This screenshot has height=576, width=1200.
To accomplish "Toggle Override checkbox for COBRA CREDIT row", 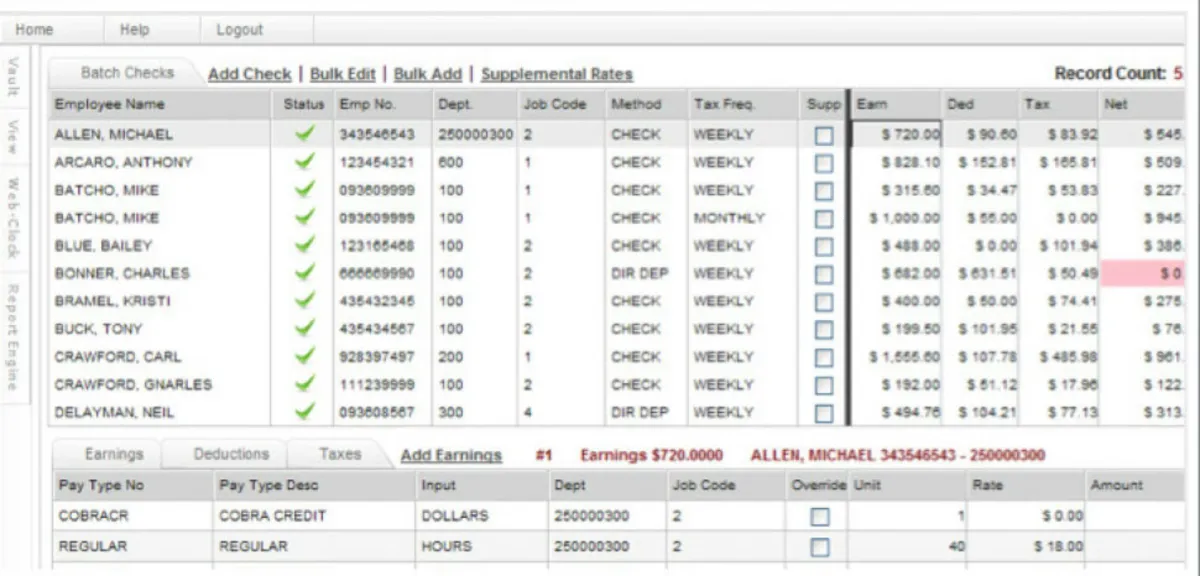I will 819,517.
